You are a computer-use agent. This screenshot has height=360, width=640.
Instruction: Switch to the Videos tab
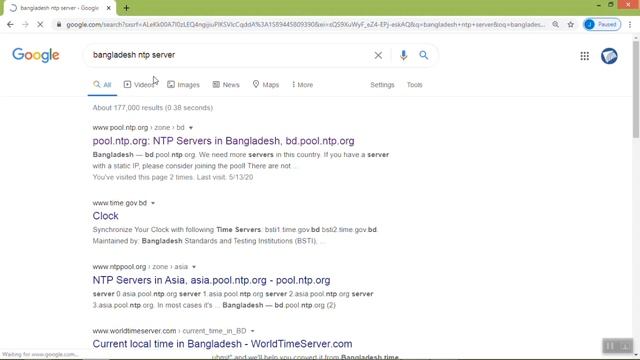click(139, 84)
